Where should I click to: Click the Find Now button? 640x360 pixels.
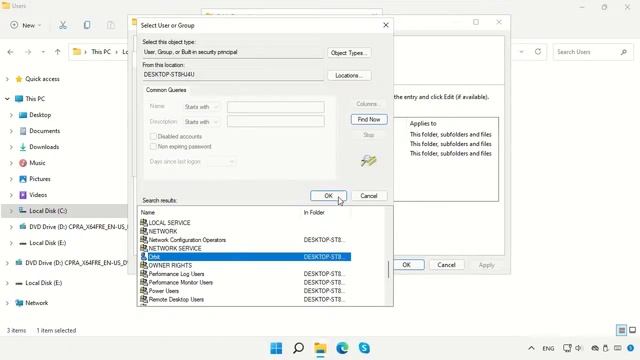(369, 119)
